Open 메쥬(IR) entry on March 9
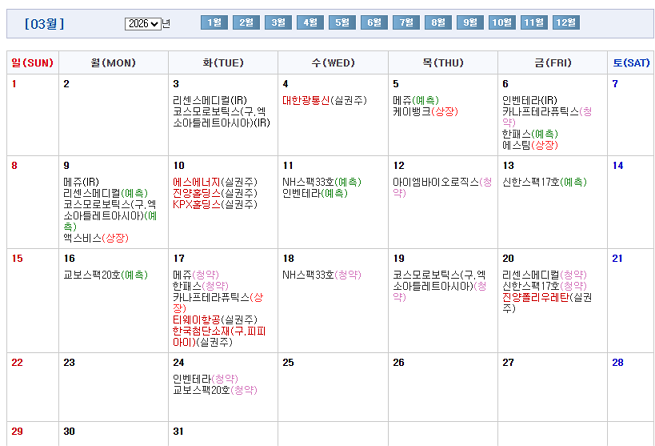 pos(81,182)
